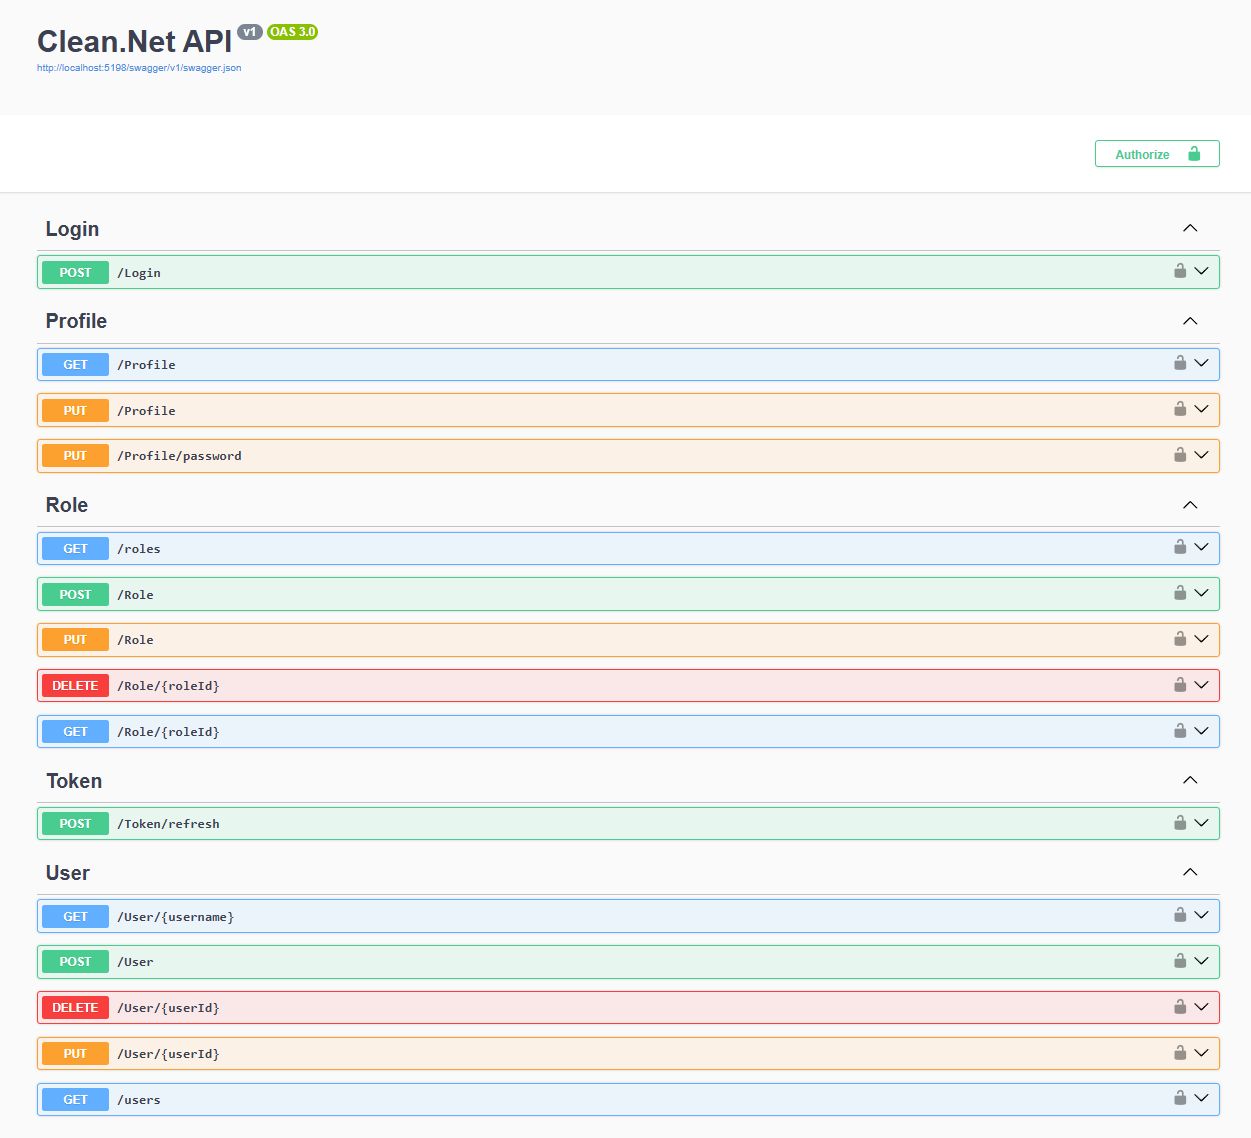
Task: Expand the PUT /User/{userId} endpoint arrow
Action: [x=1202, y=1052]
